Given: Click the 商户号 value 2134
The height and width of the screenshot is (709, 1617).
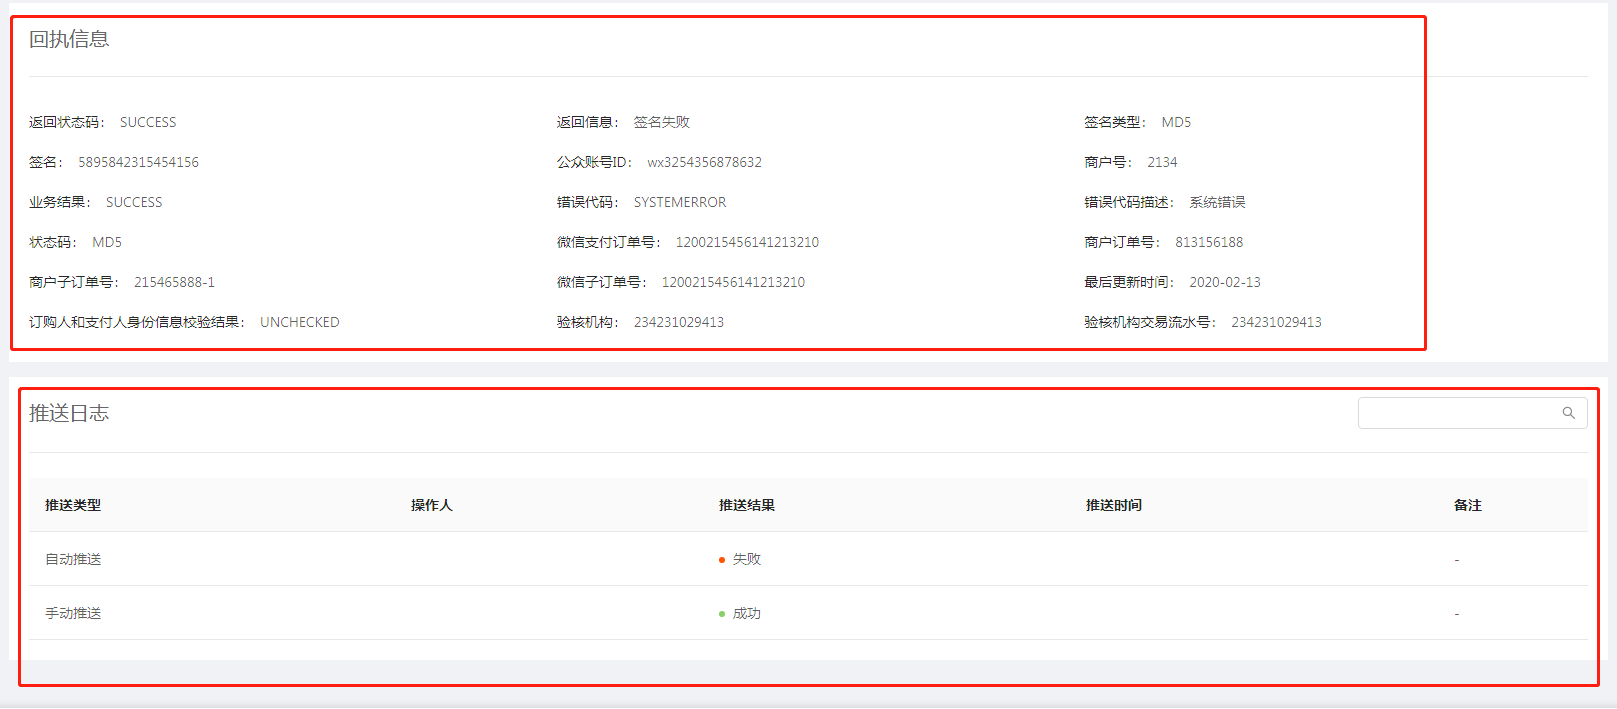Looking at the screenshot, I should click(x=1162, y=162).
